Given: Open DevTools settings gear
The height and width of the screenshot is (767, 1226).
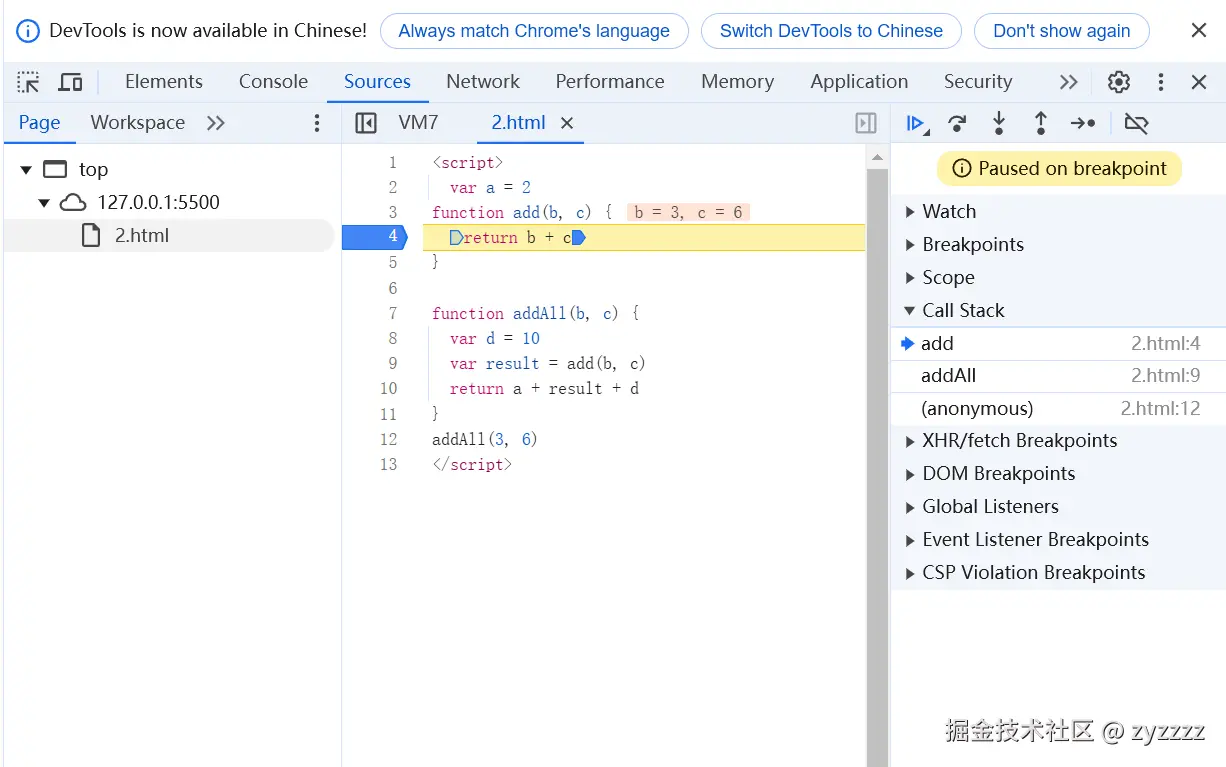Looking at the screenshot, I should (x=1119, y=82).
